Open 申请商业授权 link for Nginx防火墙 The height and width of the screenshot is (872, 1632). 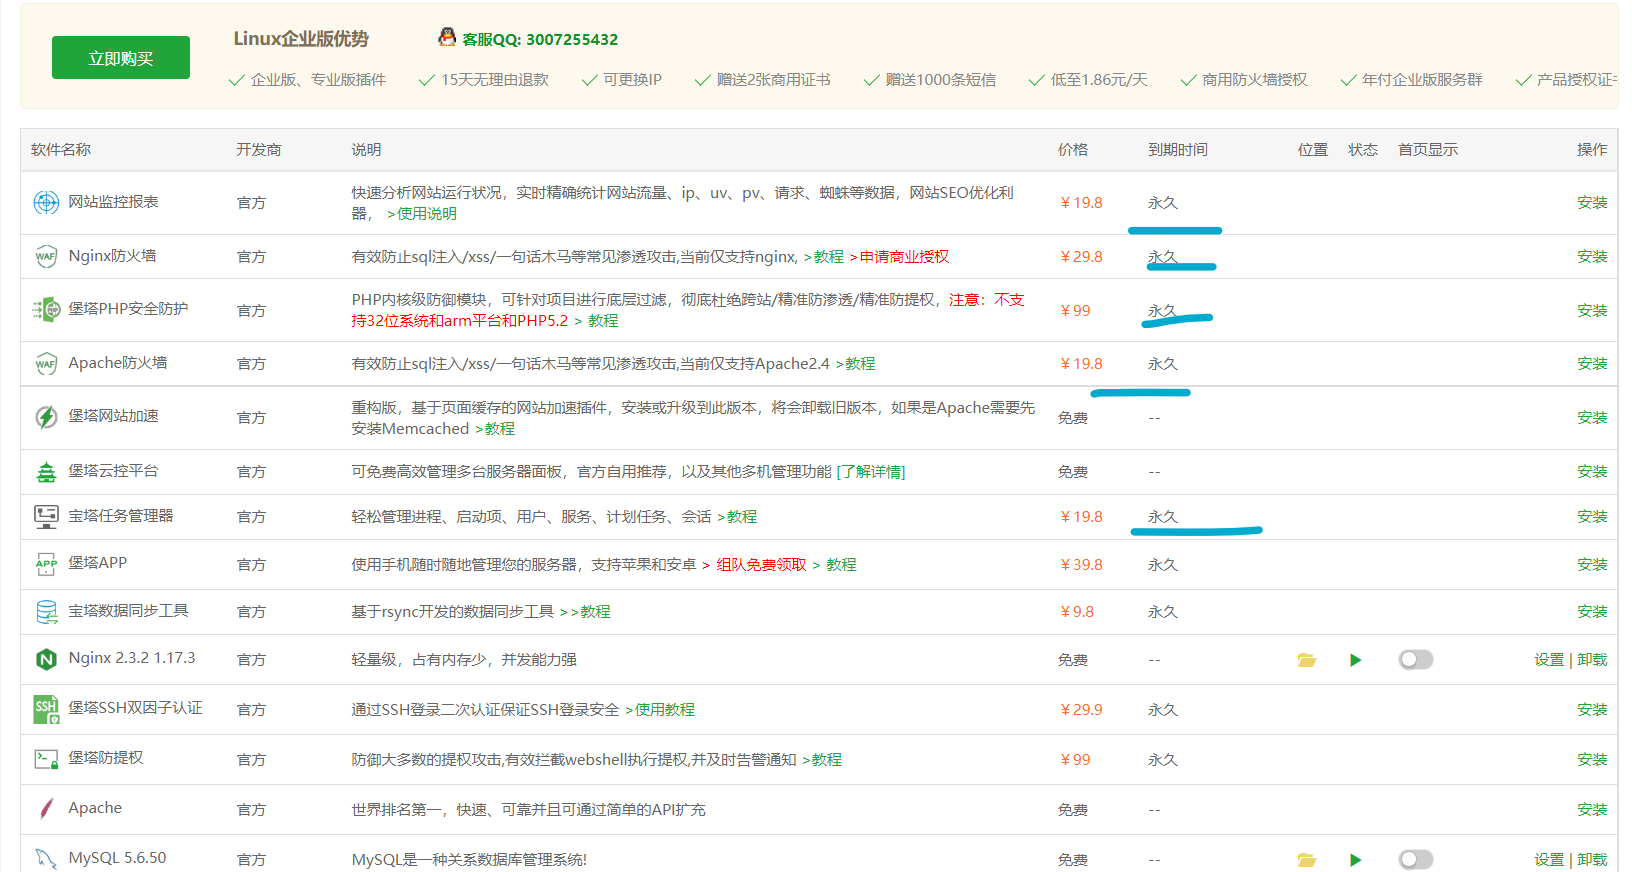pos(904,257)
